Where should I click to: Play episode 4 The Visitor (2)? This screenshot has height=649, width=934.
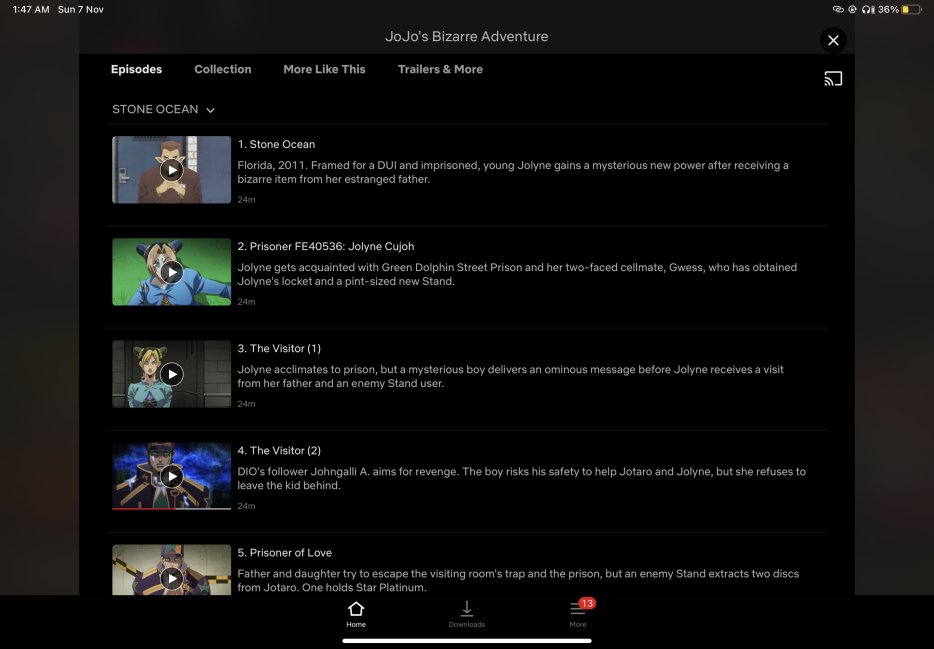[172, 476]
